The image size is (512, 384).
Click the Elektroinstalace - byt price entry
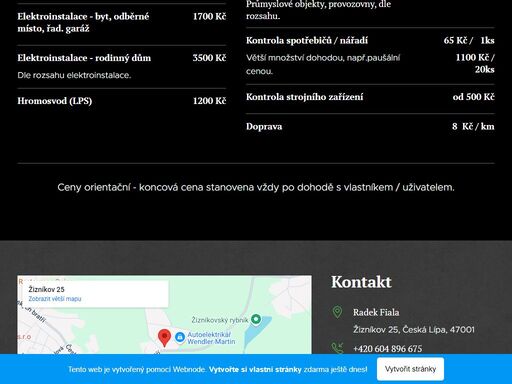coord(122,22)
